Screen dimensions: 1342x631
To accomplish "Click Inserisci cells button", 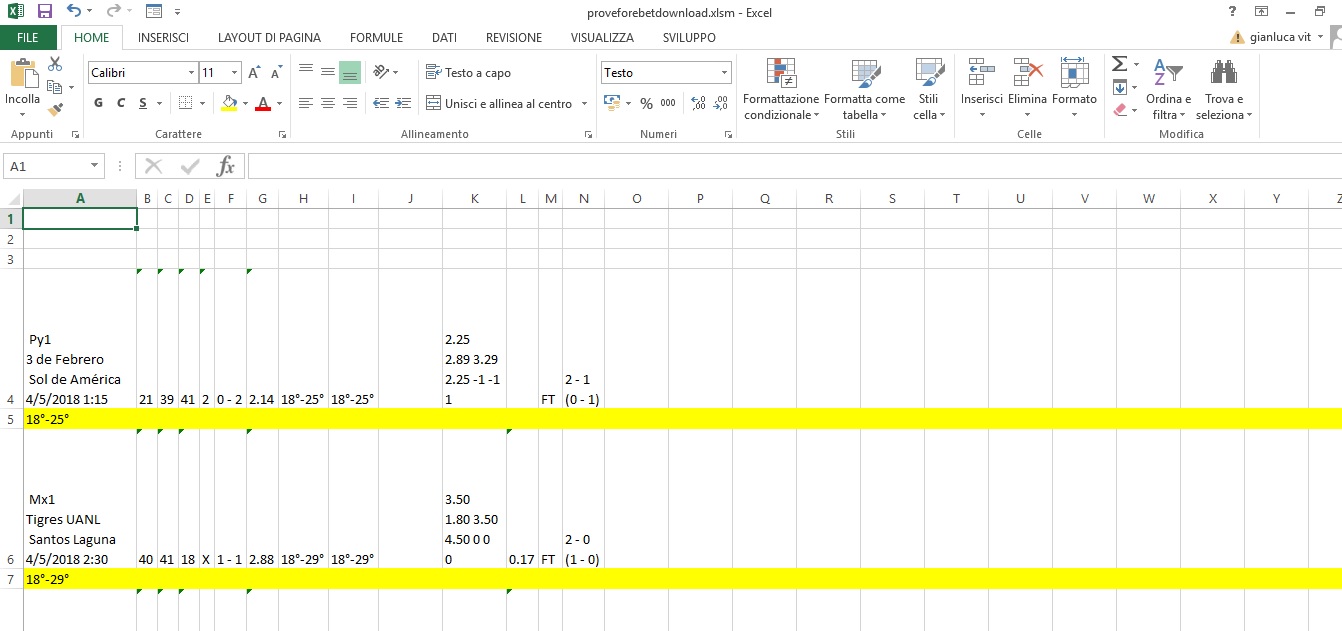I will (x=981, y=90).
